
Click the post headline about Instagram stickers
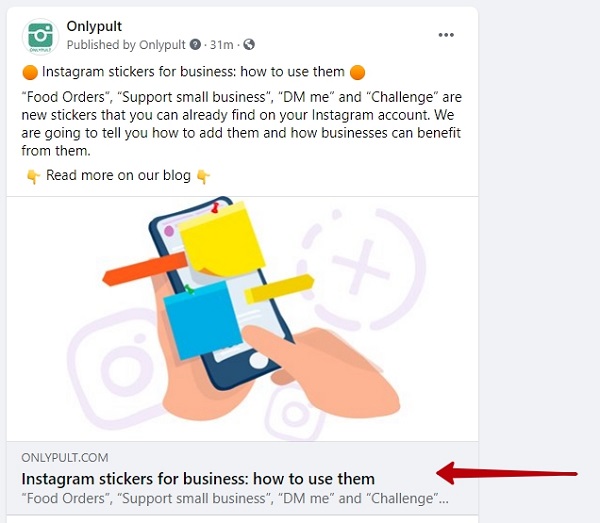pos(193,72)
